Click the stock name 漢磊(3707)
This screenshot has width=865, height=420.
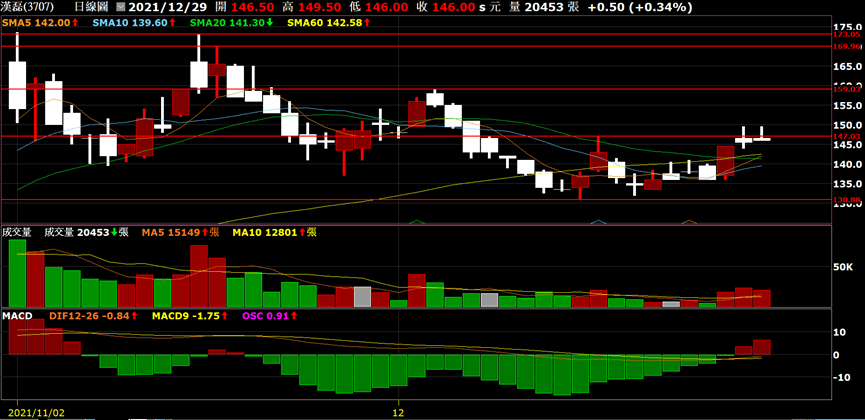click(29, 8)
